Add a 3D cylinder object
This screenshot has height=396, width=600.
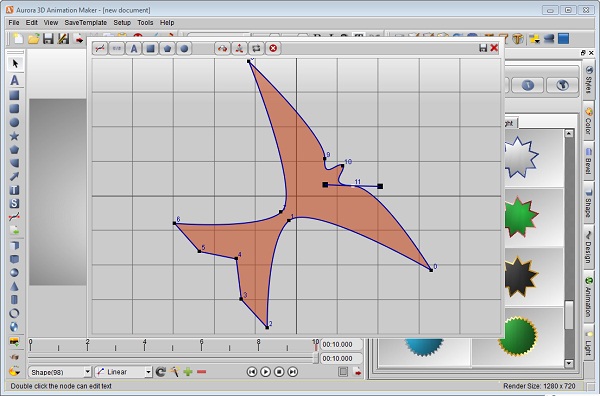coord(14,300)
